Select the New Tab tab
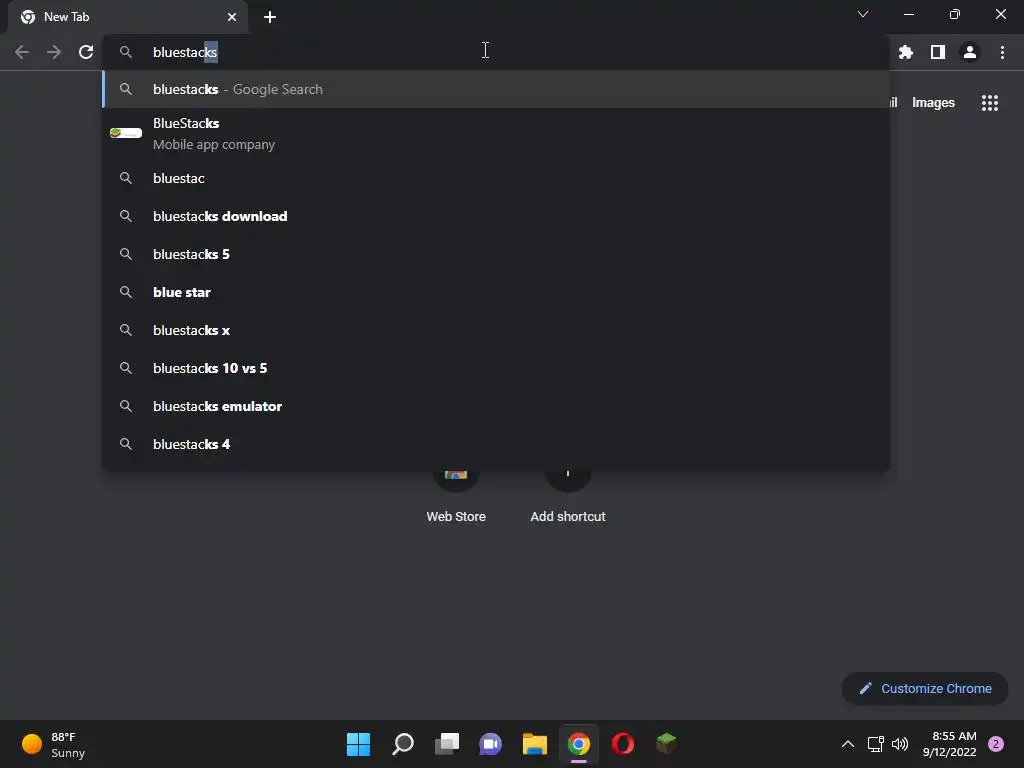1024x768 pixels. (128, 17)
